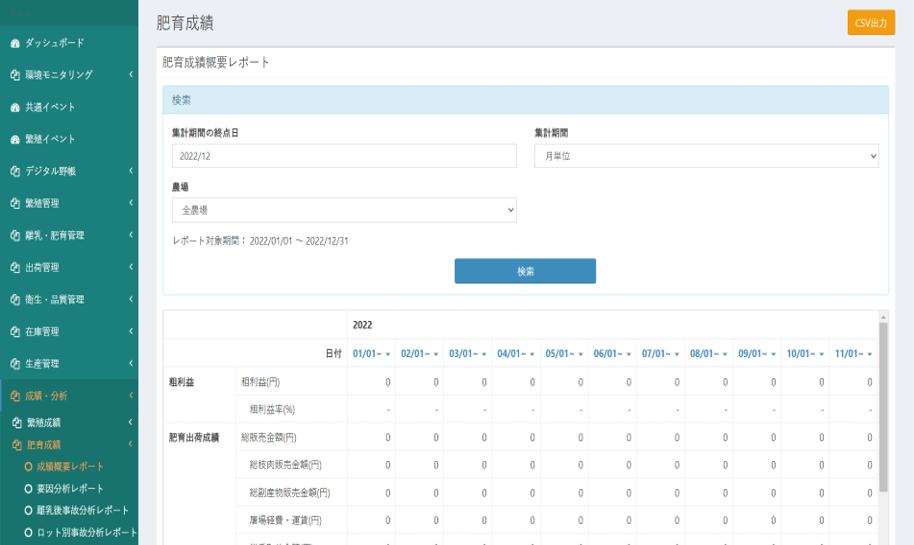
Task: Click the orange 肥育成績 submenu icon
Action: pyautogui.click(x=17, y=445)
